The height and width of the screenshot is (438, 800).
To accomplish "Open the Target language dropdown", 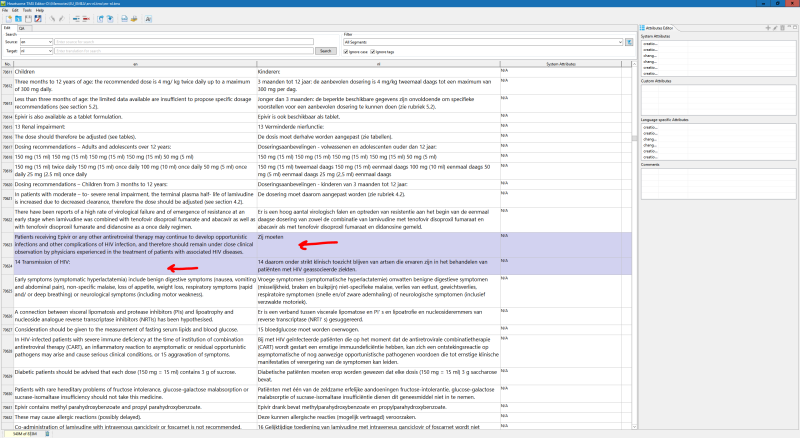I will click(x=37, y=51).
